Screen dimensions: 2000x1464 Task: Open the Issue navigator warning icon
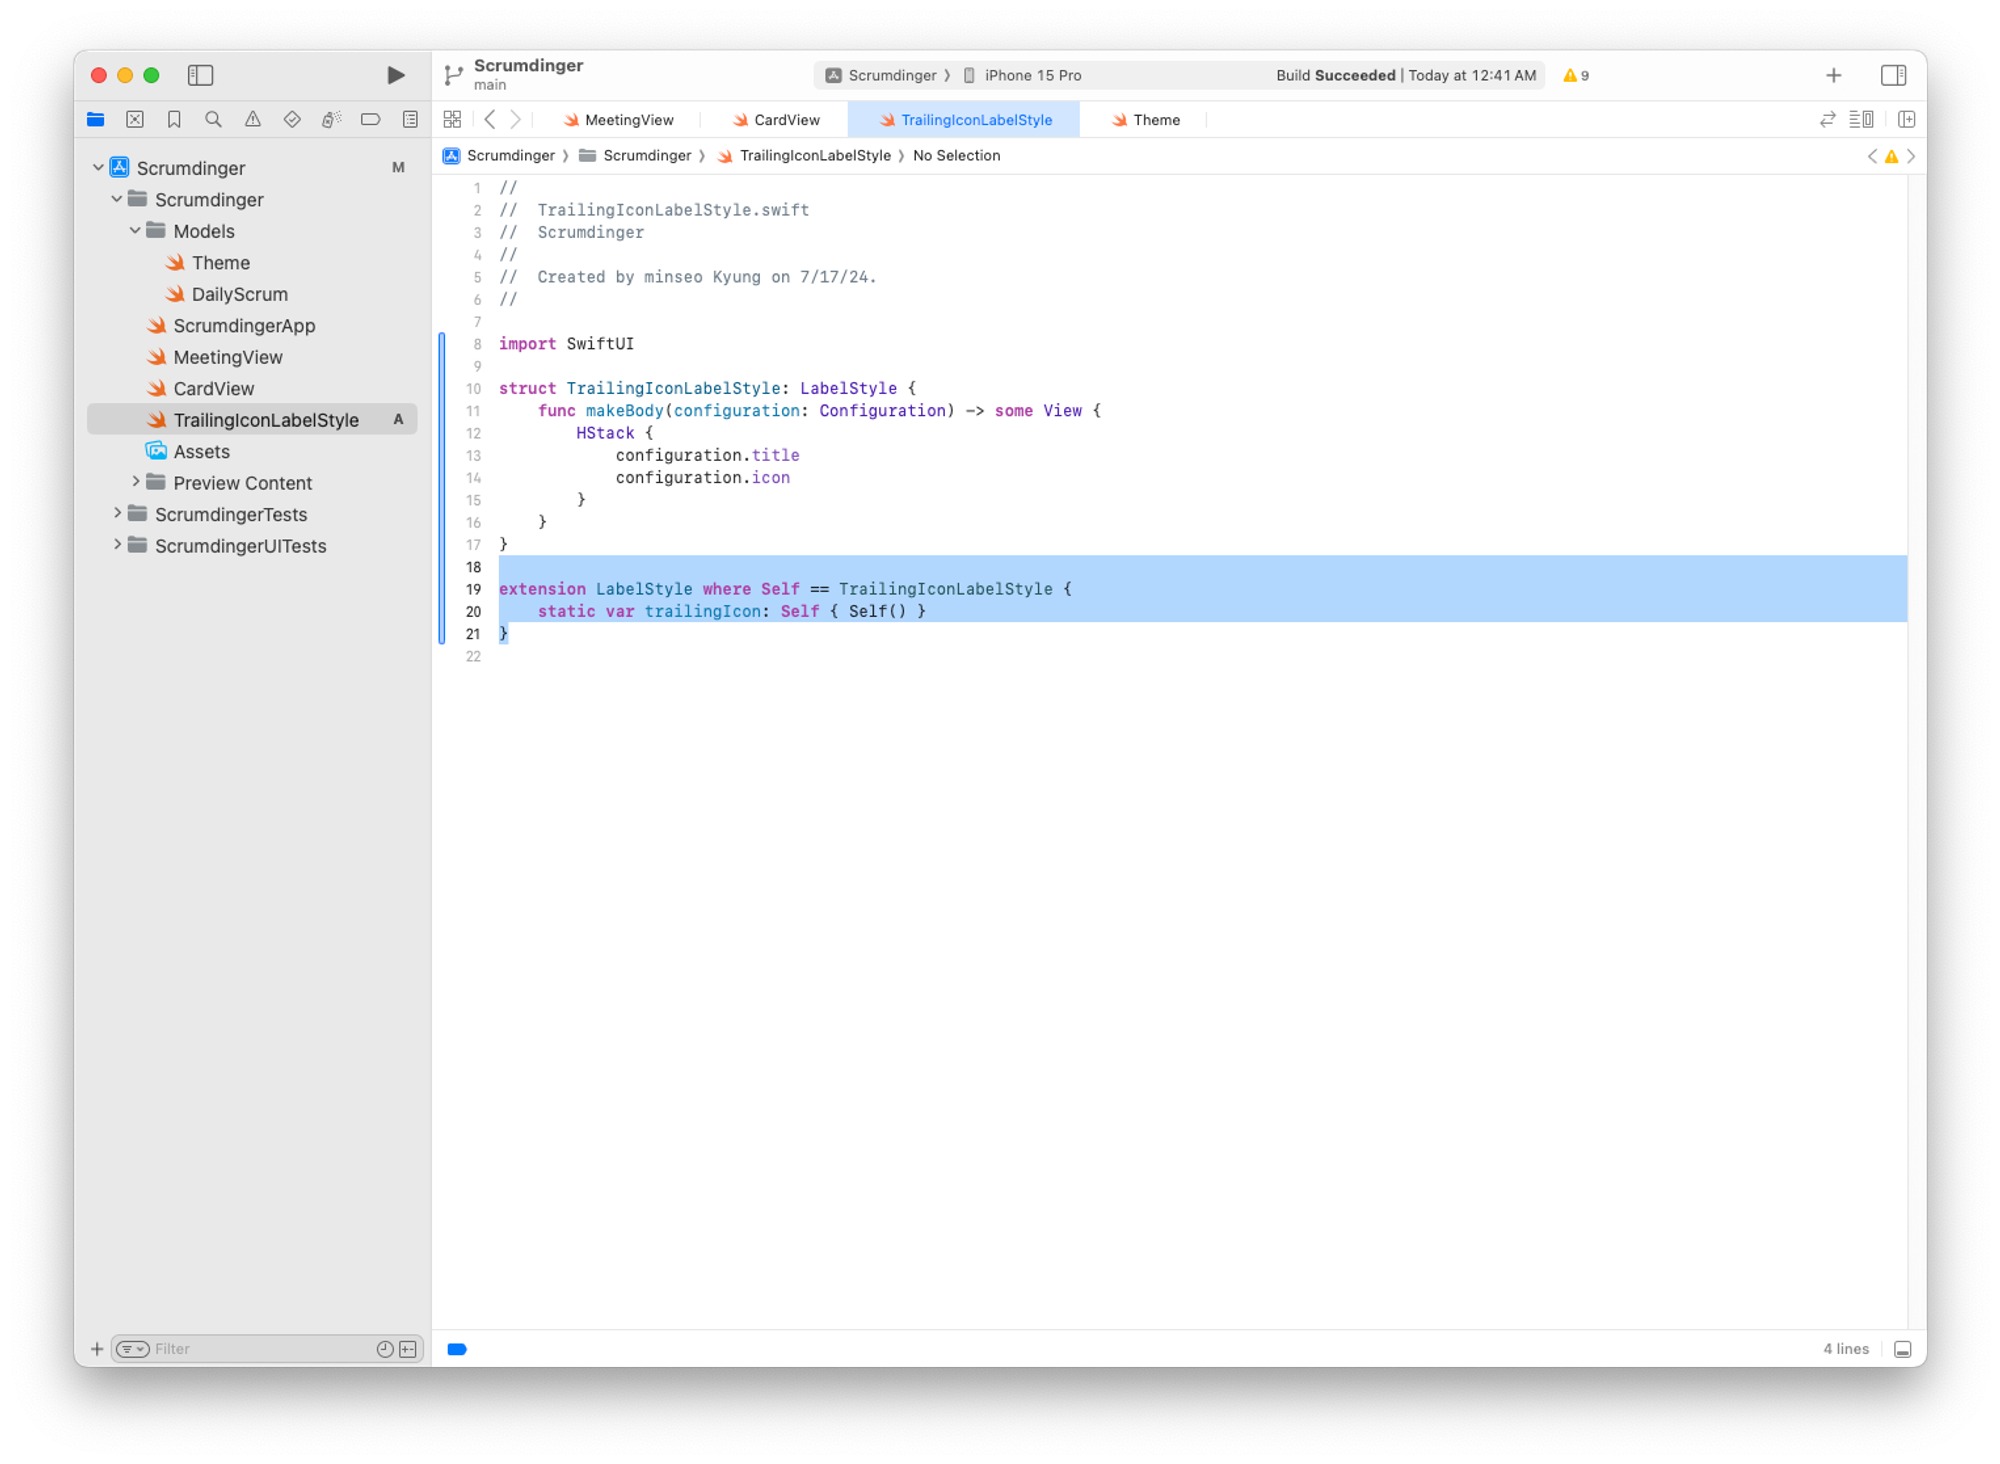click(253, 119)
